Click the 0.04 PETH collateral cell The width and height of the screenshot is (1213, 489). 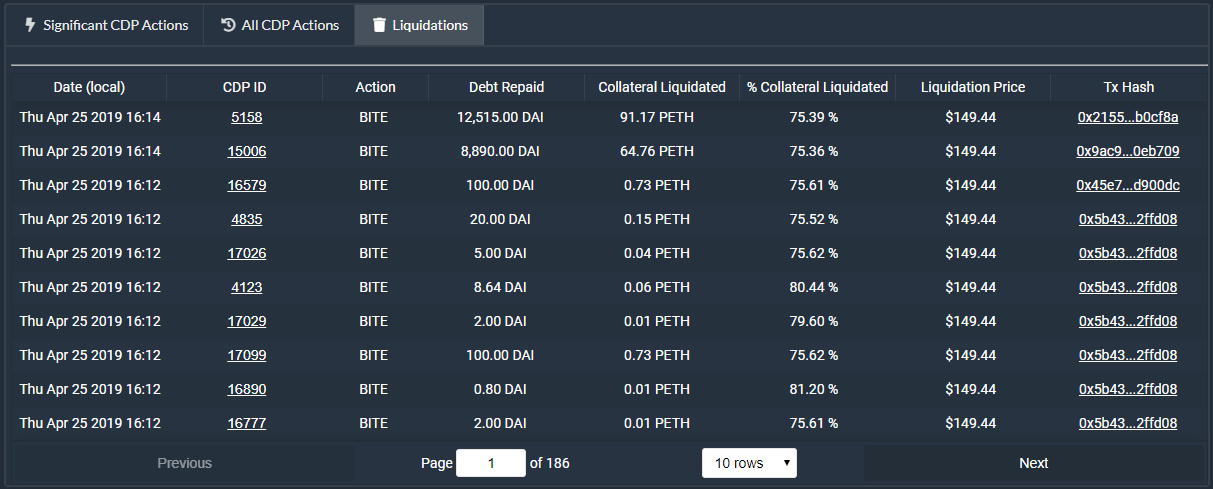click(657, 253)
